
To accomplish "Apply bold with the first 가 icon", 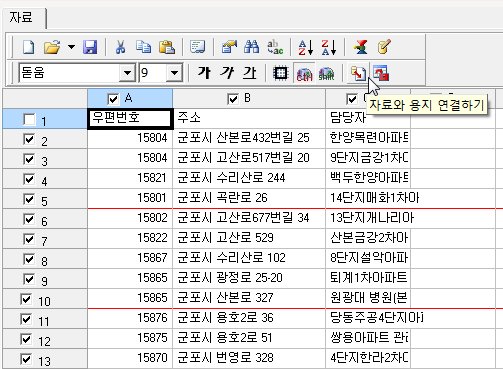I will [204, 73].
